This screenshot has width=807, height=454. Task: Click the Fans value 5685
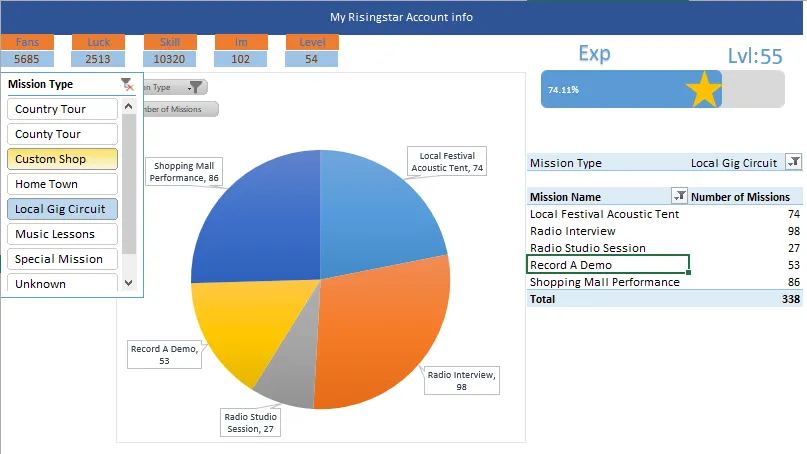[27, 59]
